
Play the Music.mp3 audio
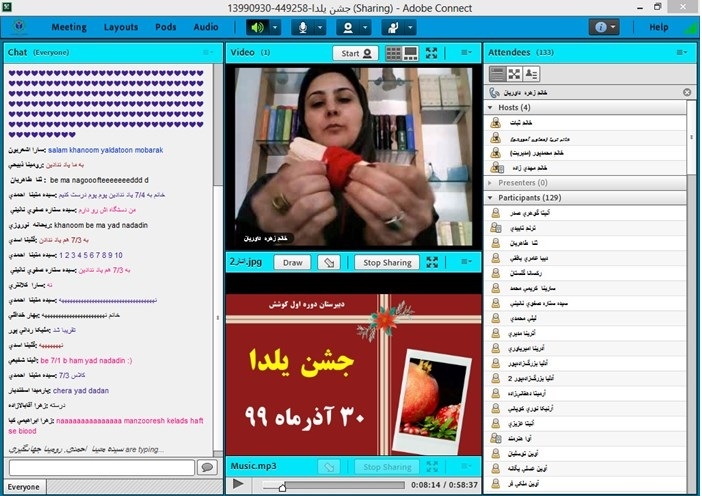point(238,484)
